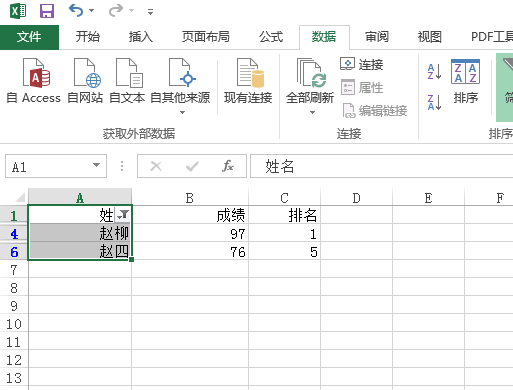The width and height of the screenshot is (513, 390).
Task: Click the Name Box showing A1
Action: coord(56,166)
